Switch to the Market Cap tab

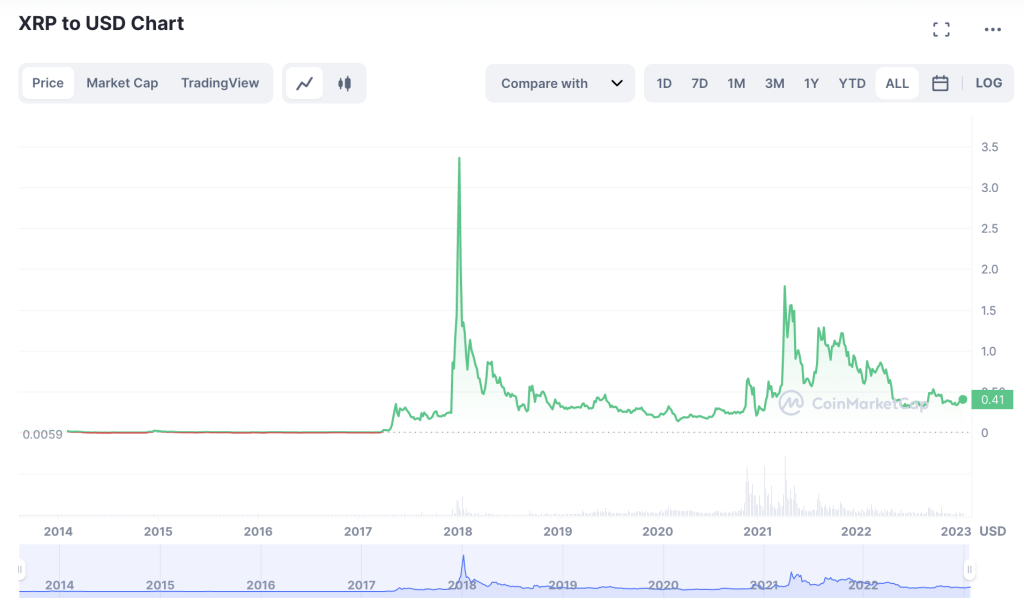coord(122,84)
